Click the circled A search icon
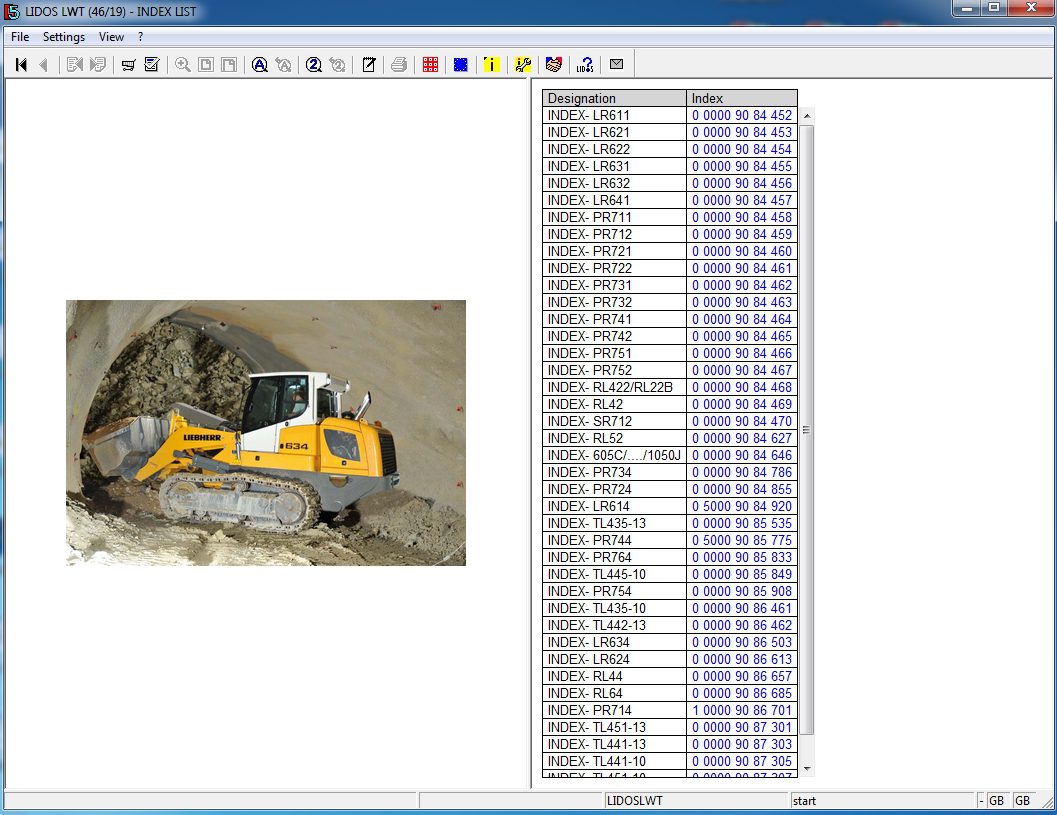The width and height of the screenshot is (1057, 815). (260, 65)
